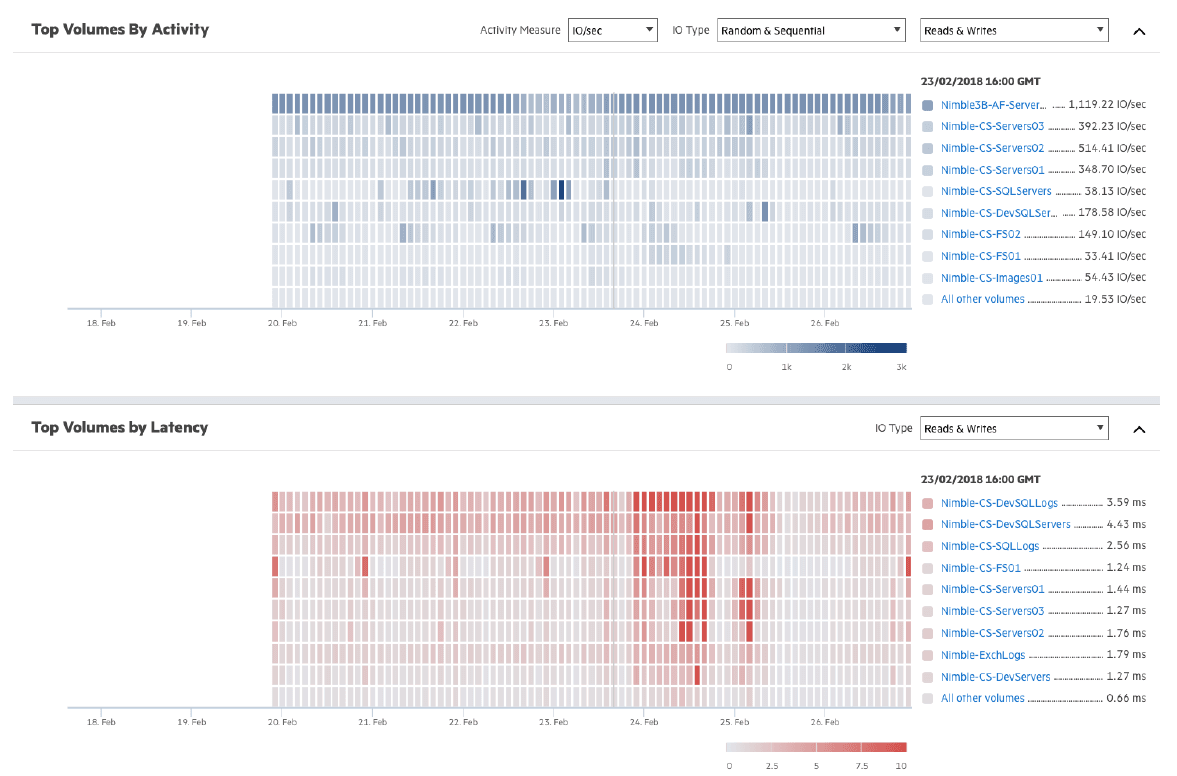Click the blue swatch beside Nimble3B-AF-Server
The image size is (1177, 776).
(x=928, y=106)
